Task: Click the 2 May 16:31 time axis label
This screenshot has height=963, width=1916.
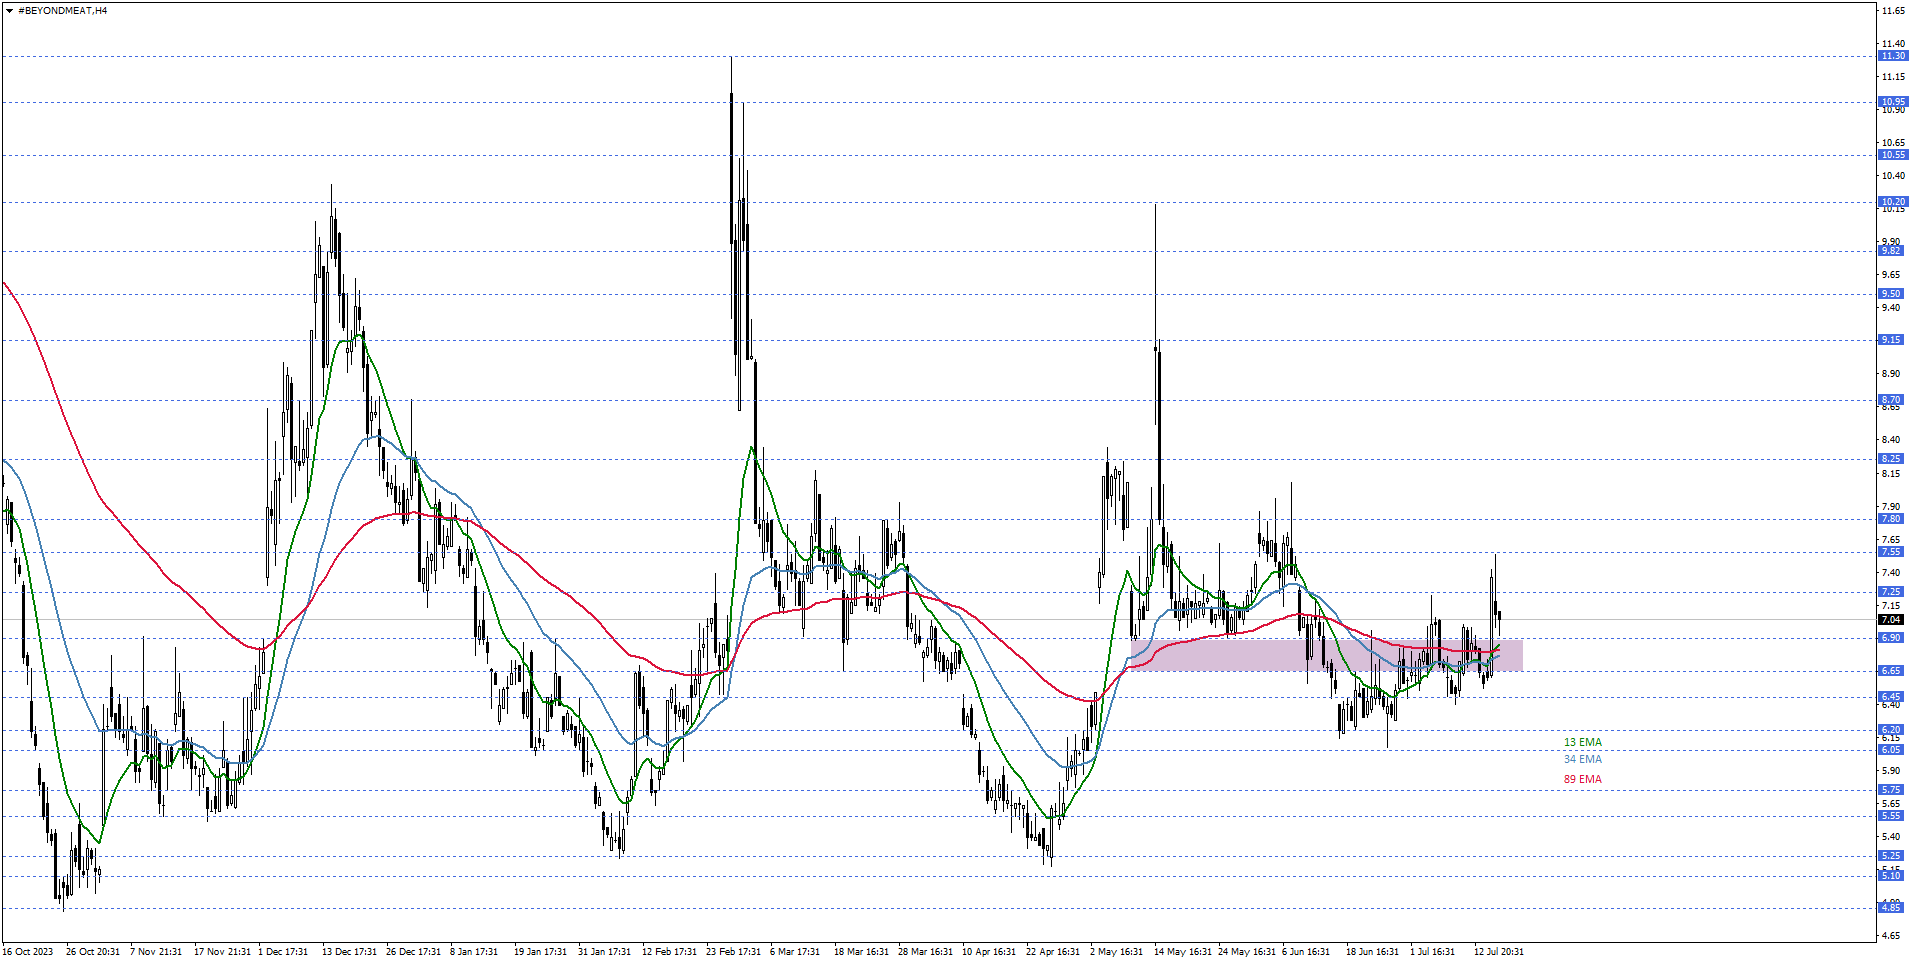Action: pos(1117,952)
